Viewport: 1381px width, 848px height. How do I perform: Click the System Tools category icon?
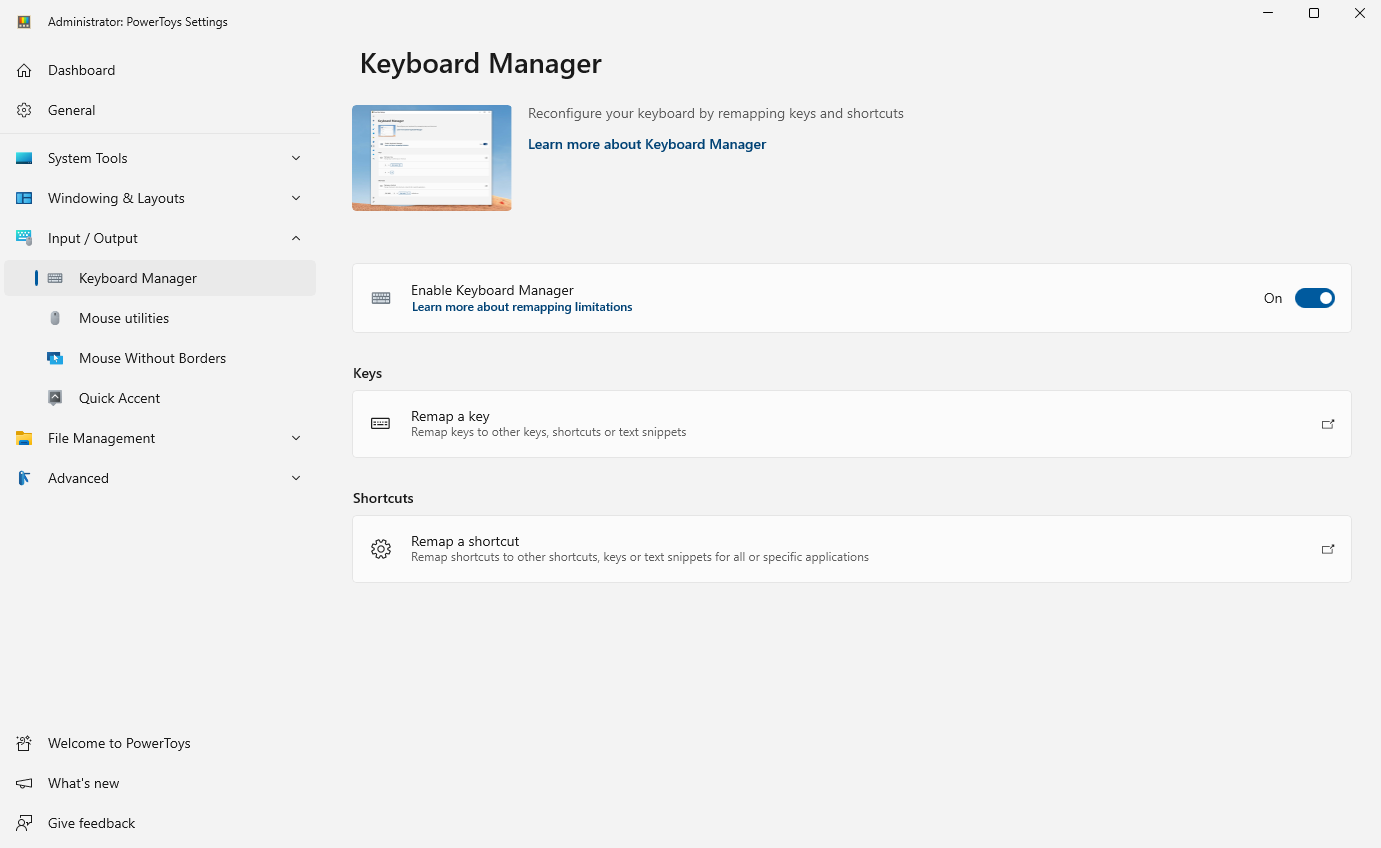pyautogui.click(x=24, y=158)
